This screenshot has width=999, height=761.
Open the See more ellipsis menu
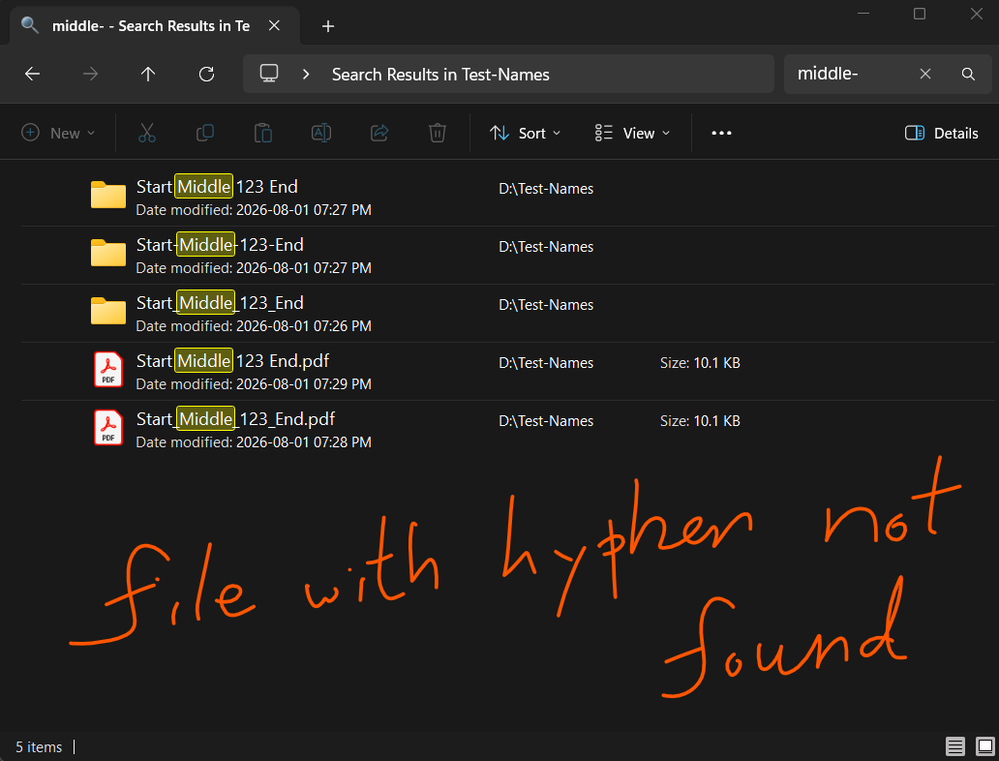coord(721,133)
